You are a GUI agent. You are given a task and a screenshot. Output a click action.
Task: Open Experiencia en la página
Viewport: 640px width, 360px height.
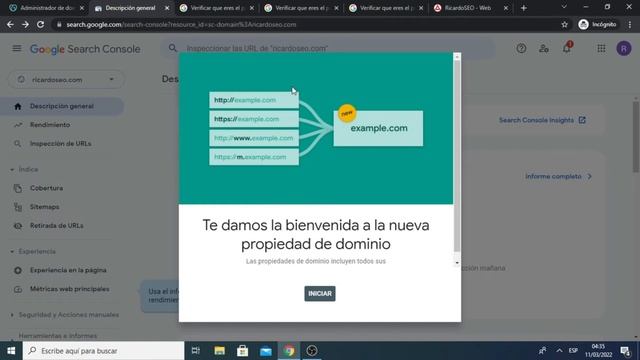pos(68,270)
